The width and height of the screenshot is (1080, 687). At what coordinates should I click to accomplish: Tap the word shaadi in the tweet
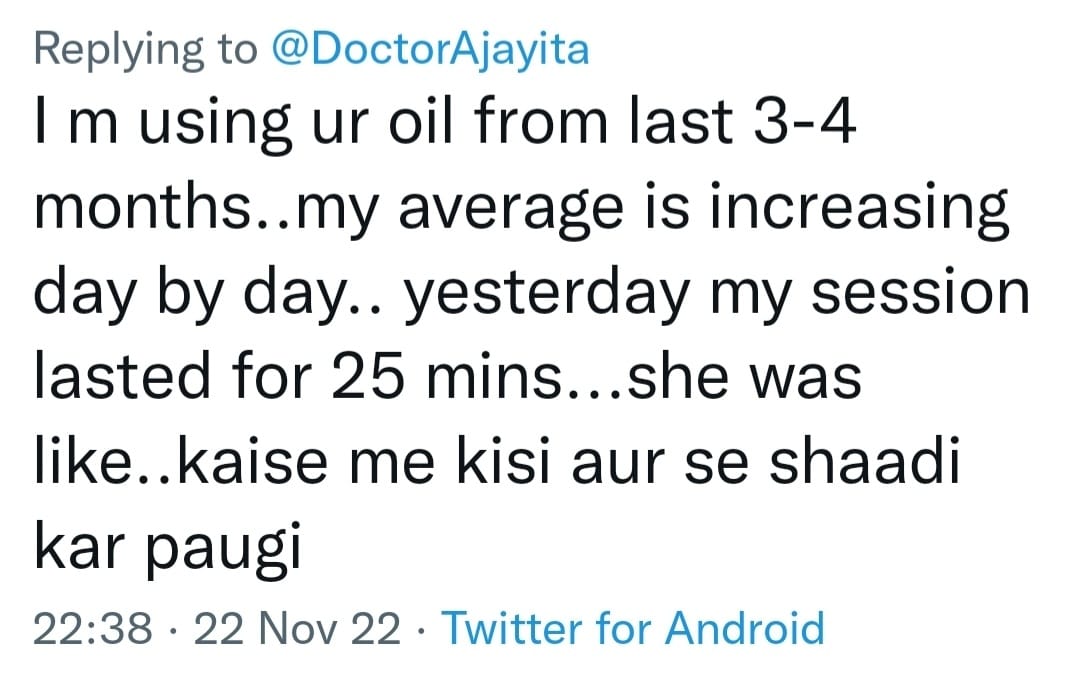[x=864, y=460]
